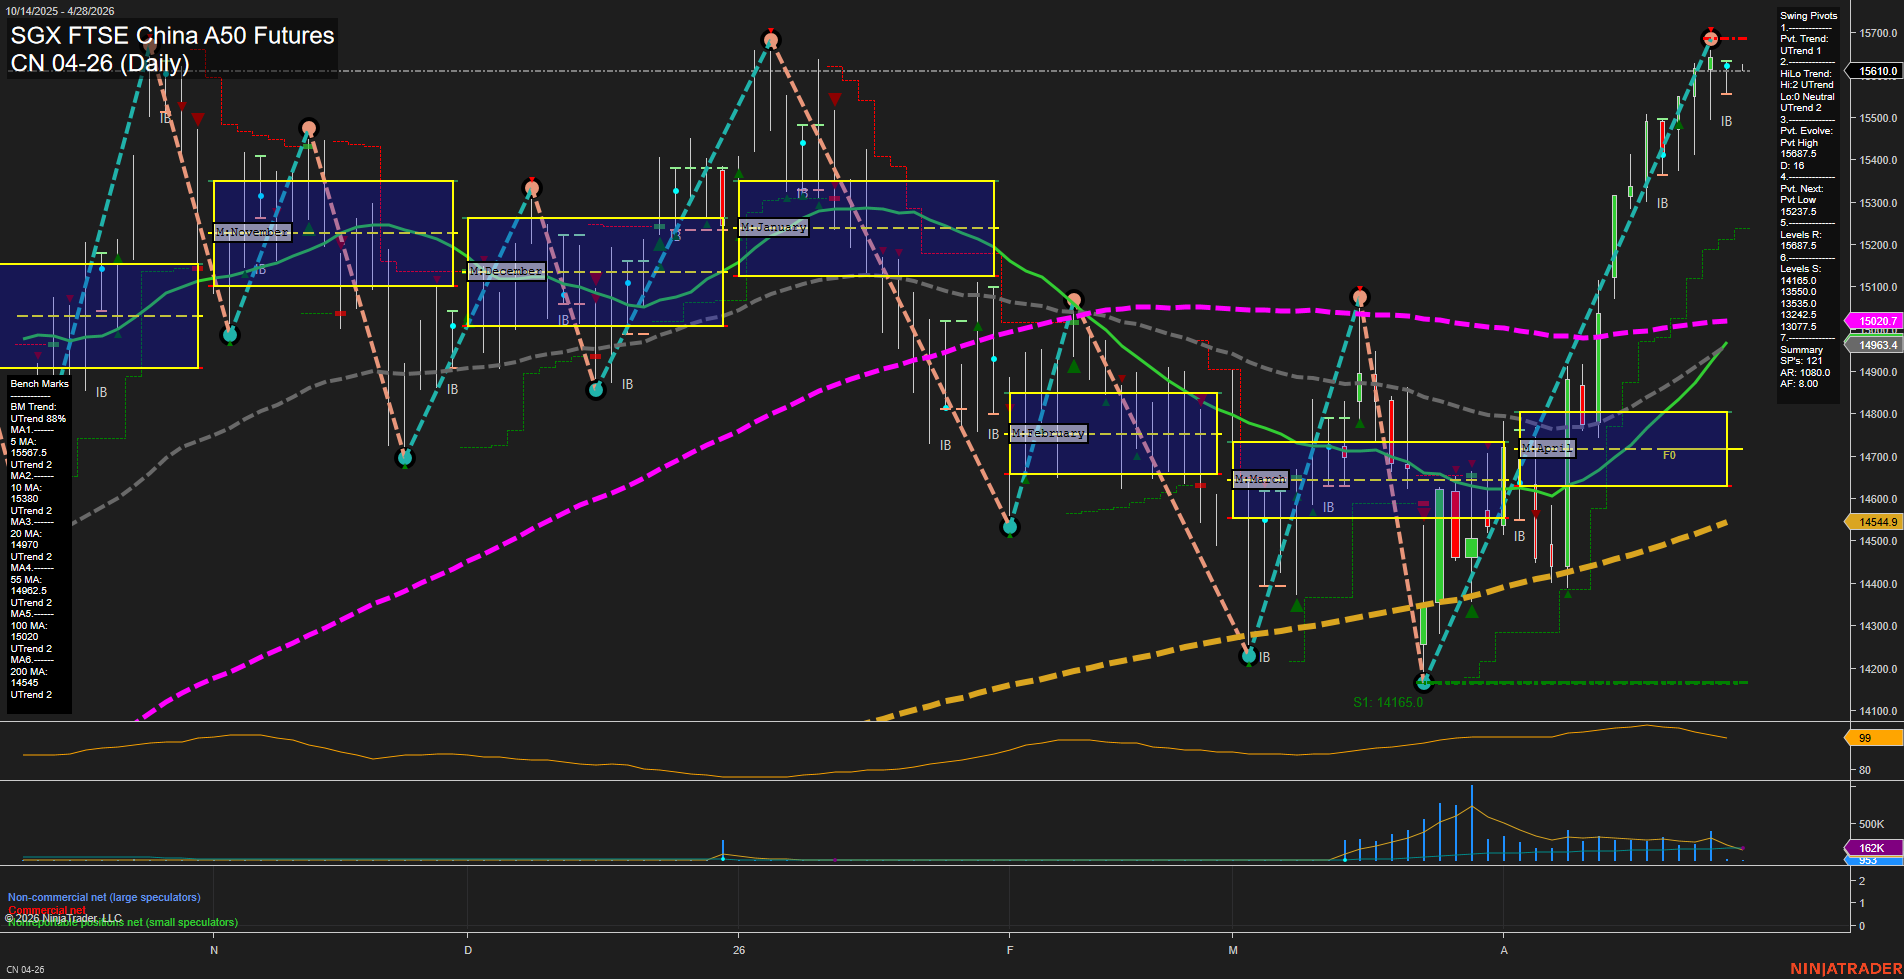Click the teal swing-low dot near S1 14165.0
This screenshot has height=979, width=1904.
(x=1424, y=683)
